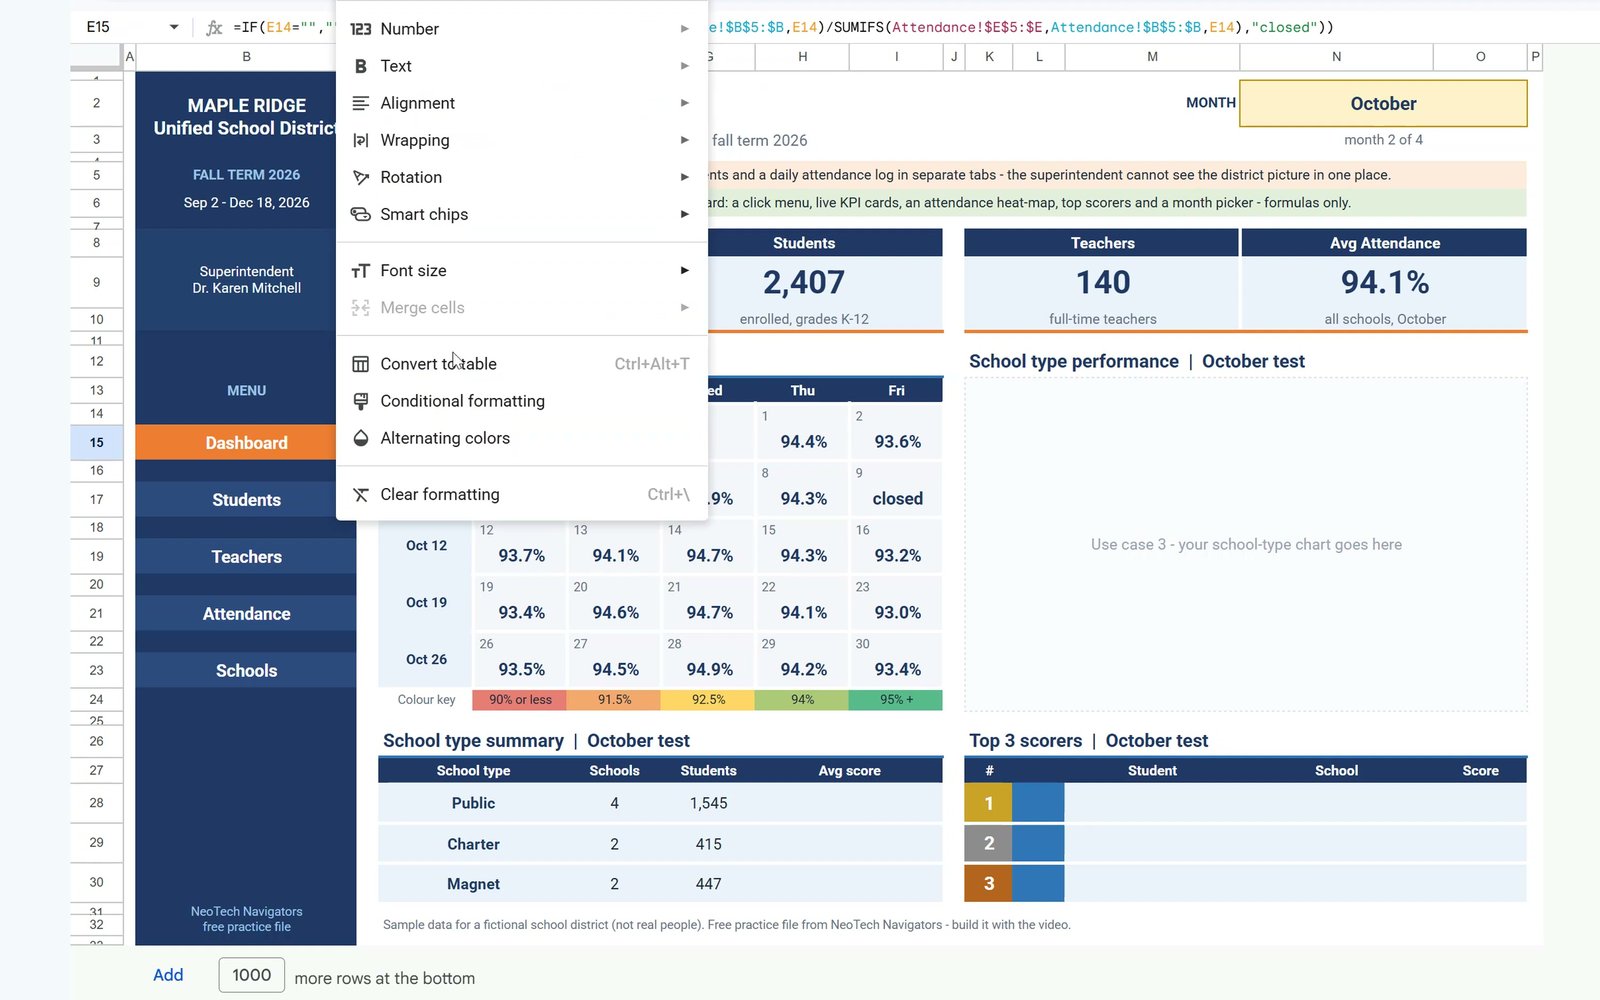
Task: Open the Wrapping submenu
Action: (x=521, y=140)
